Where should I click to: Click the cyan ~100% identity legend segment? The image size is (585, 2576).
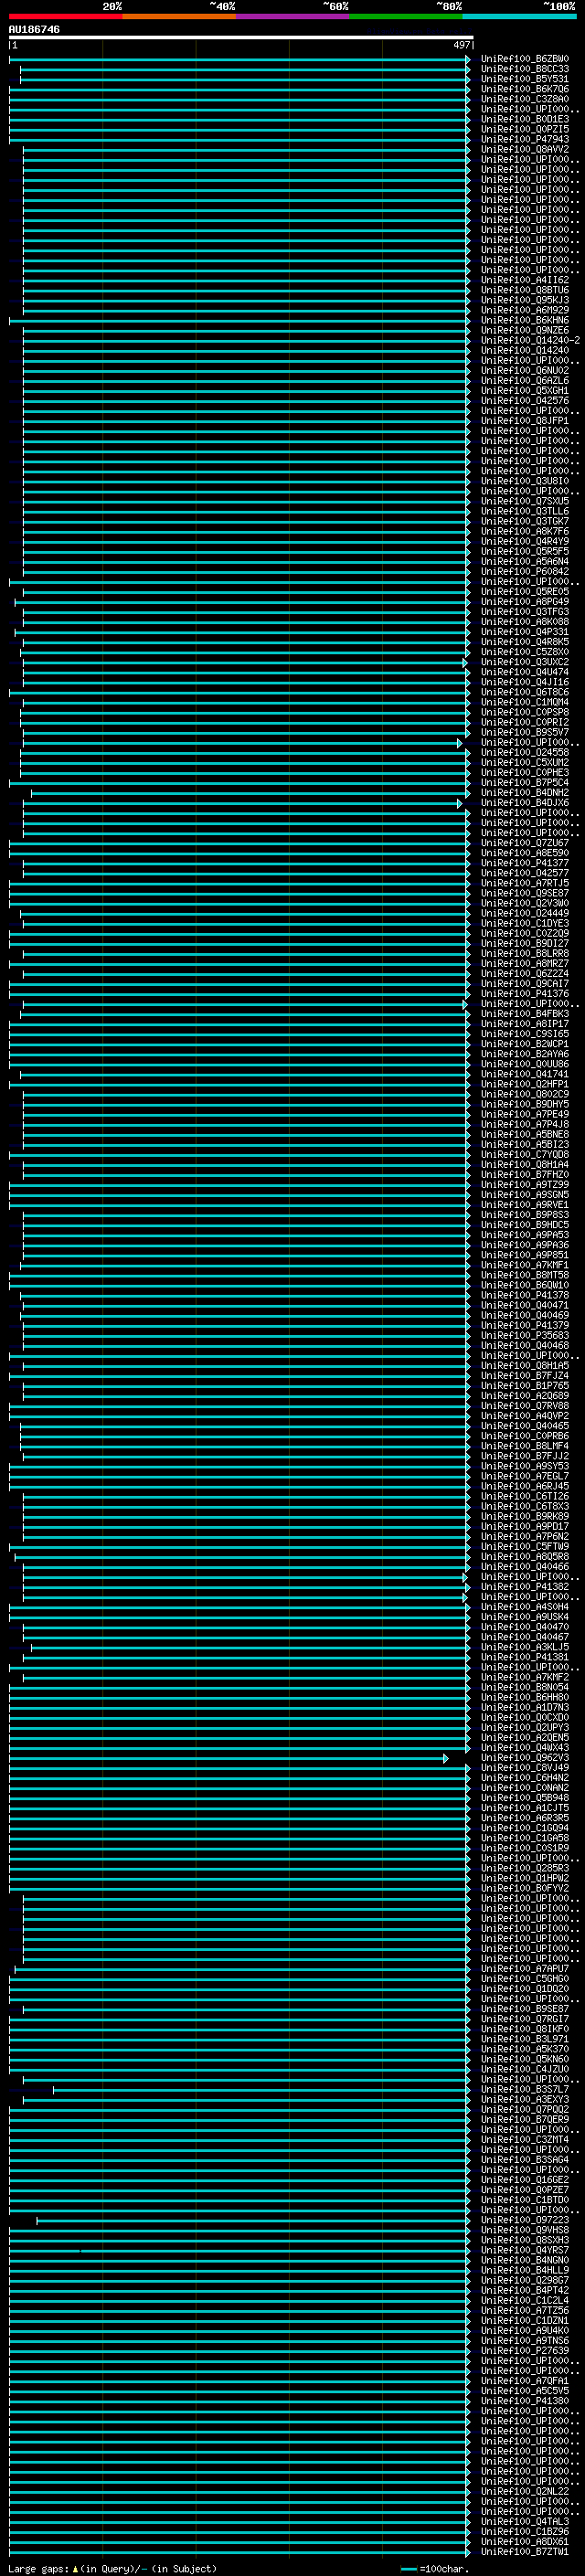[519, 16]
